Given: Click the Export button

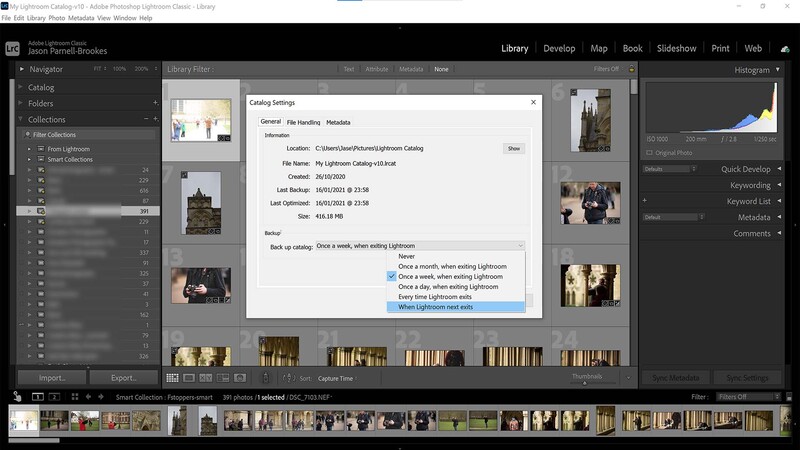Looking at the screenshot, I should 123,378.
